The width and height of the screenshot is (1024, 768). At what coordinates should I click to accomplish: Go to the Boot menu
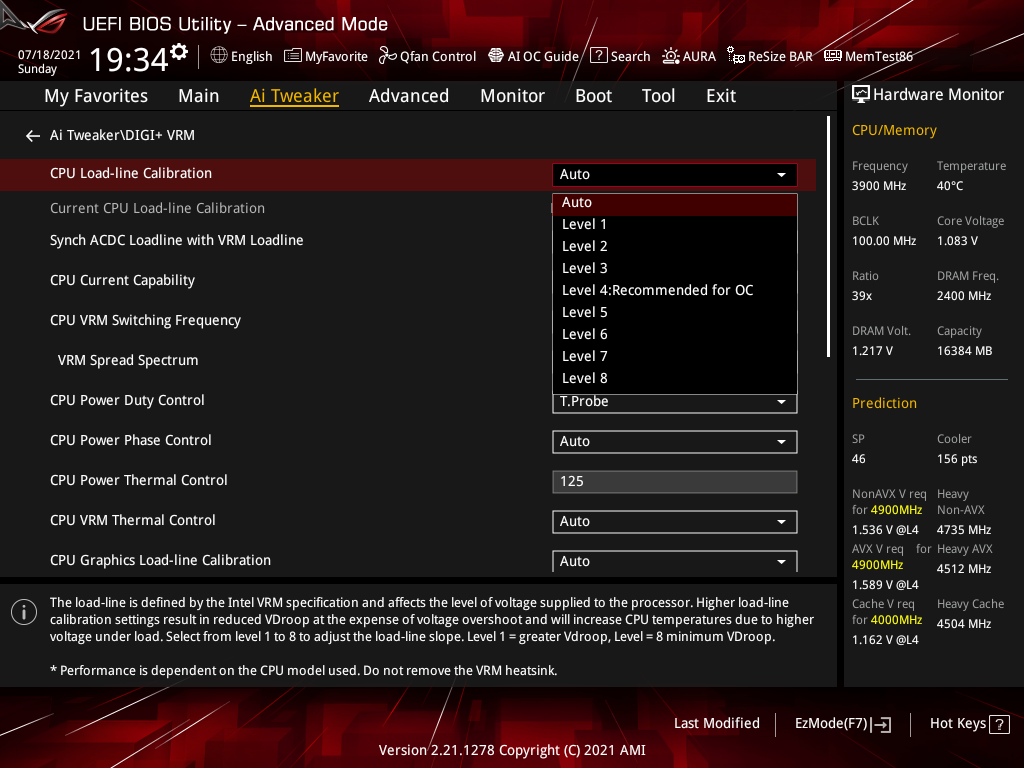(593, 95)
